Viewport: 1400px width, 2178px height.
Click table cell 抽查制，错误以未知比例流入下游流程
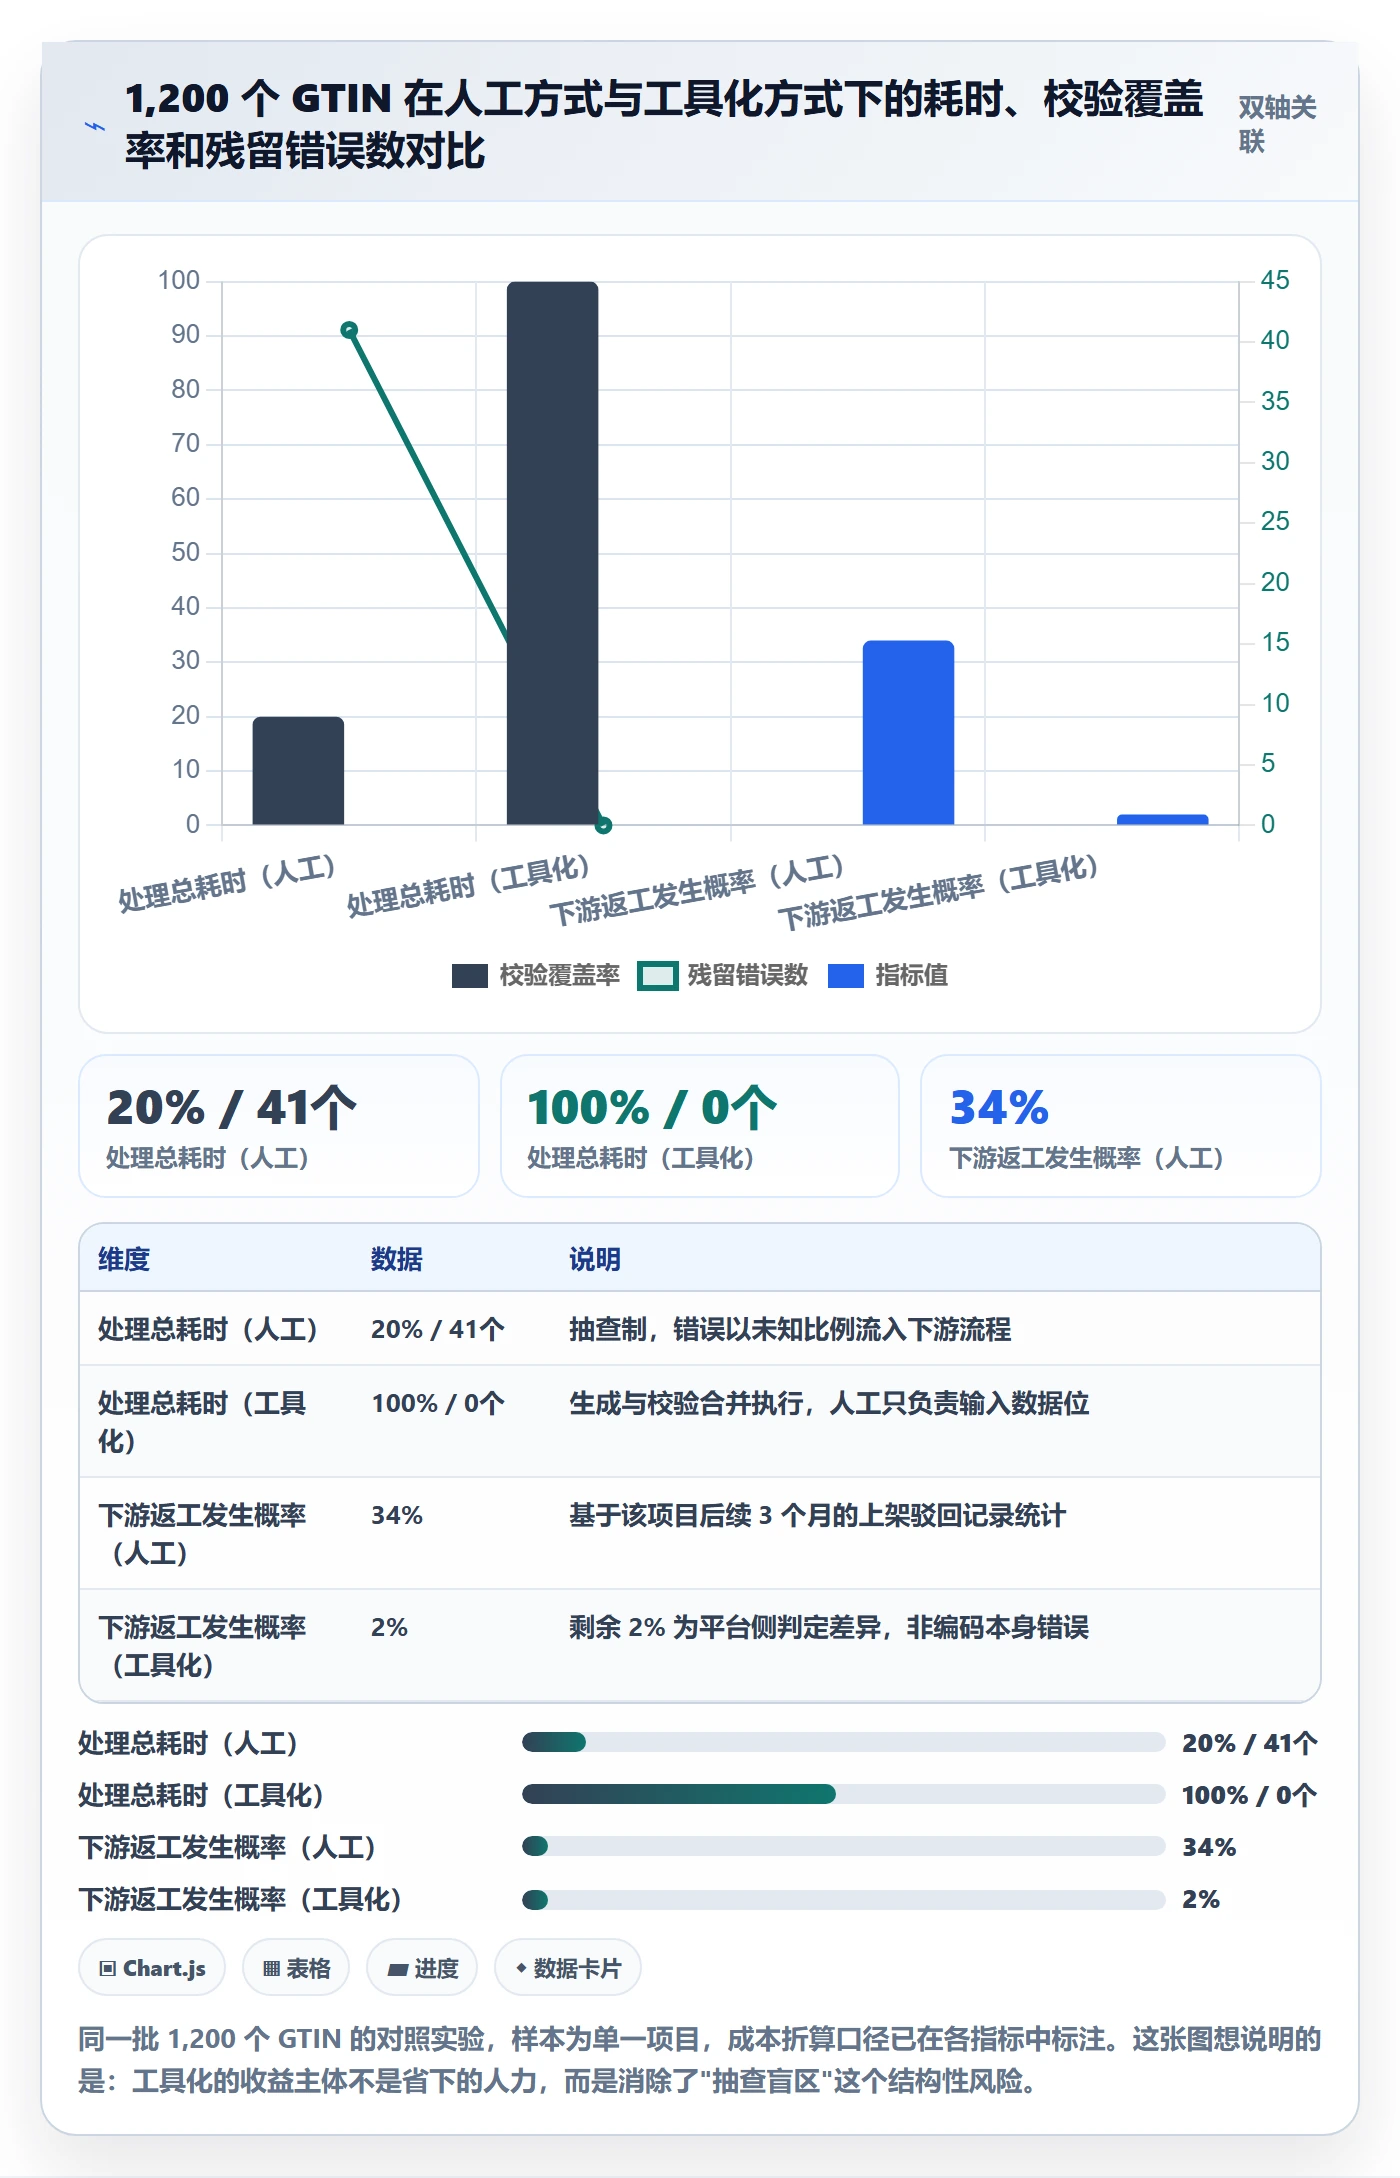(790, 1329)
